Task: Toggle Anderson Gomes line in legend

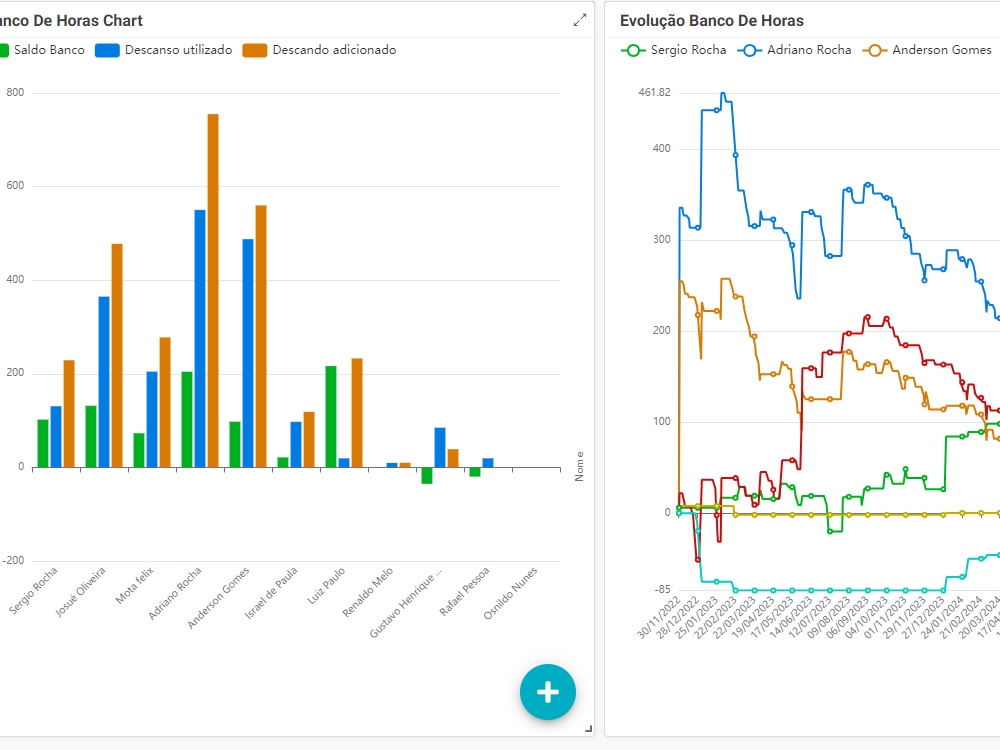Action: click(927, 50)
